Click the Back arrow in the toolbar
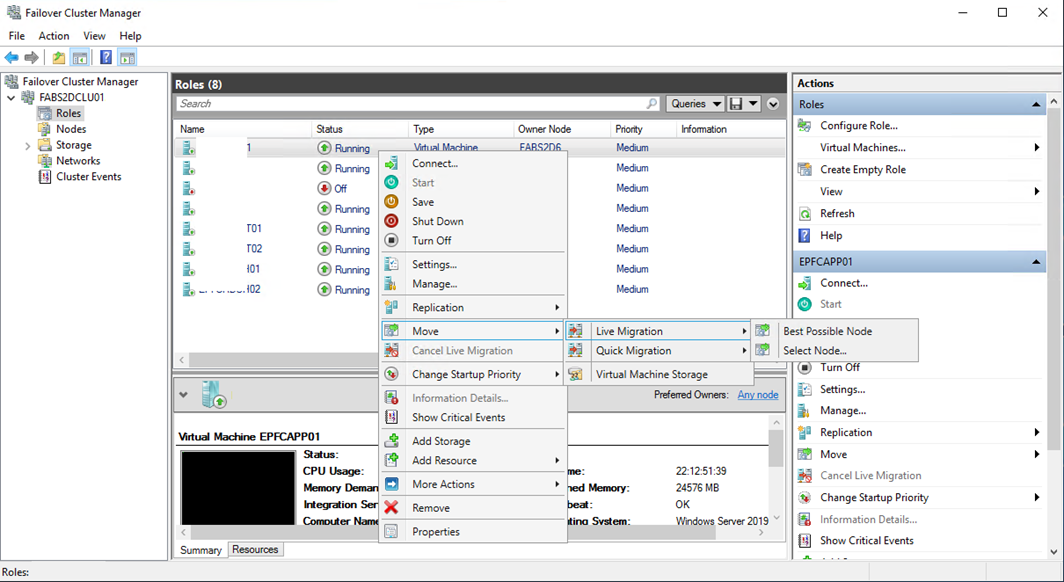The height and width of the screenshot is (582, 1064). 12,58
